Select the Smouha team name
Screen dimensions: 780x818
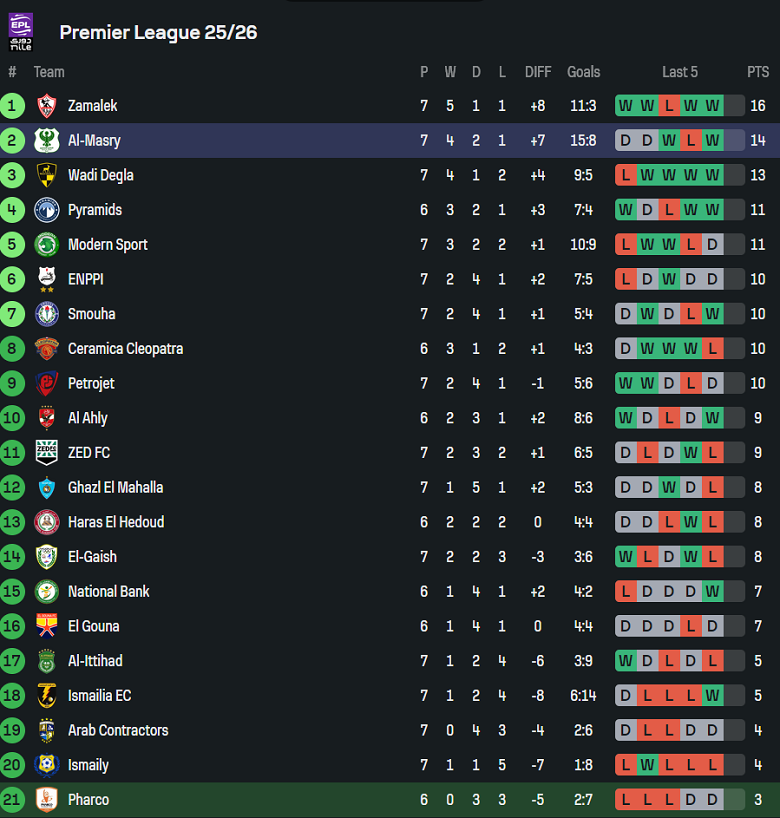(91, 314)
